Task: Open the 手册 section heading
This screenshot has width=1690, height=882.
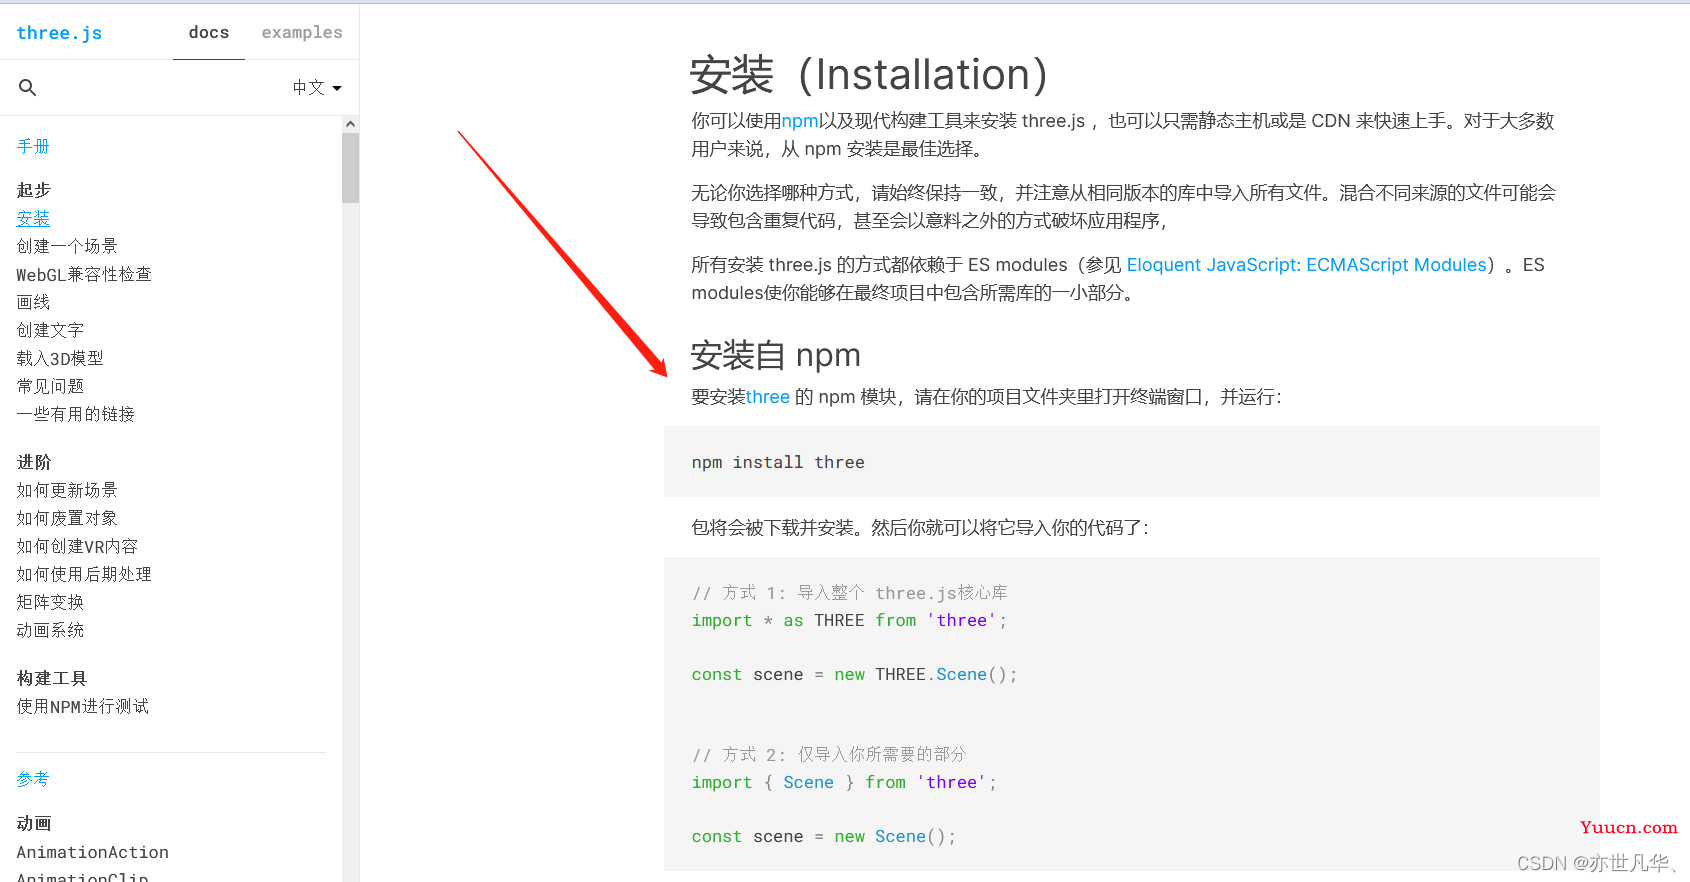Action: click(33, 146)
